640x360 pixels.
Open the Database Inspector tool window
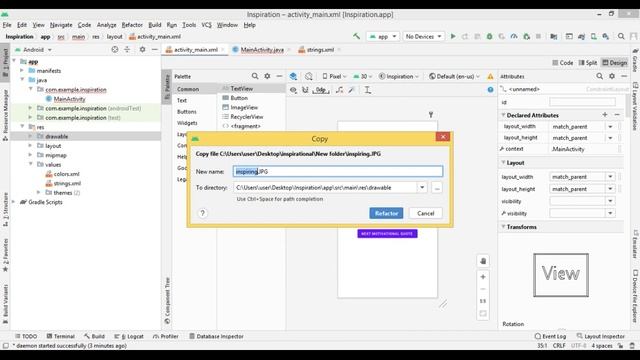coord(216,336)
